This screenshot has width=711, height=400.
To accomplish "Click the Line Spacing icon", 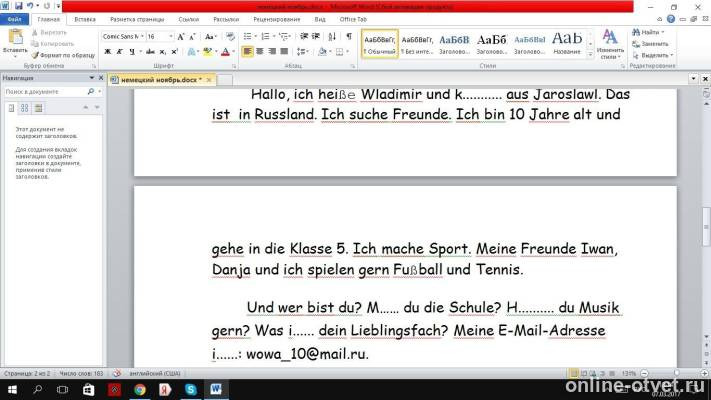I will [x=301, y=52].
